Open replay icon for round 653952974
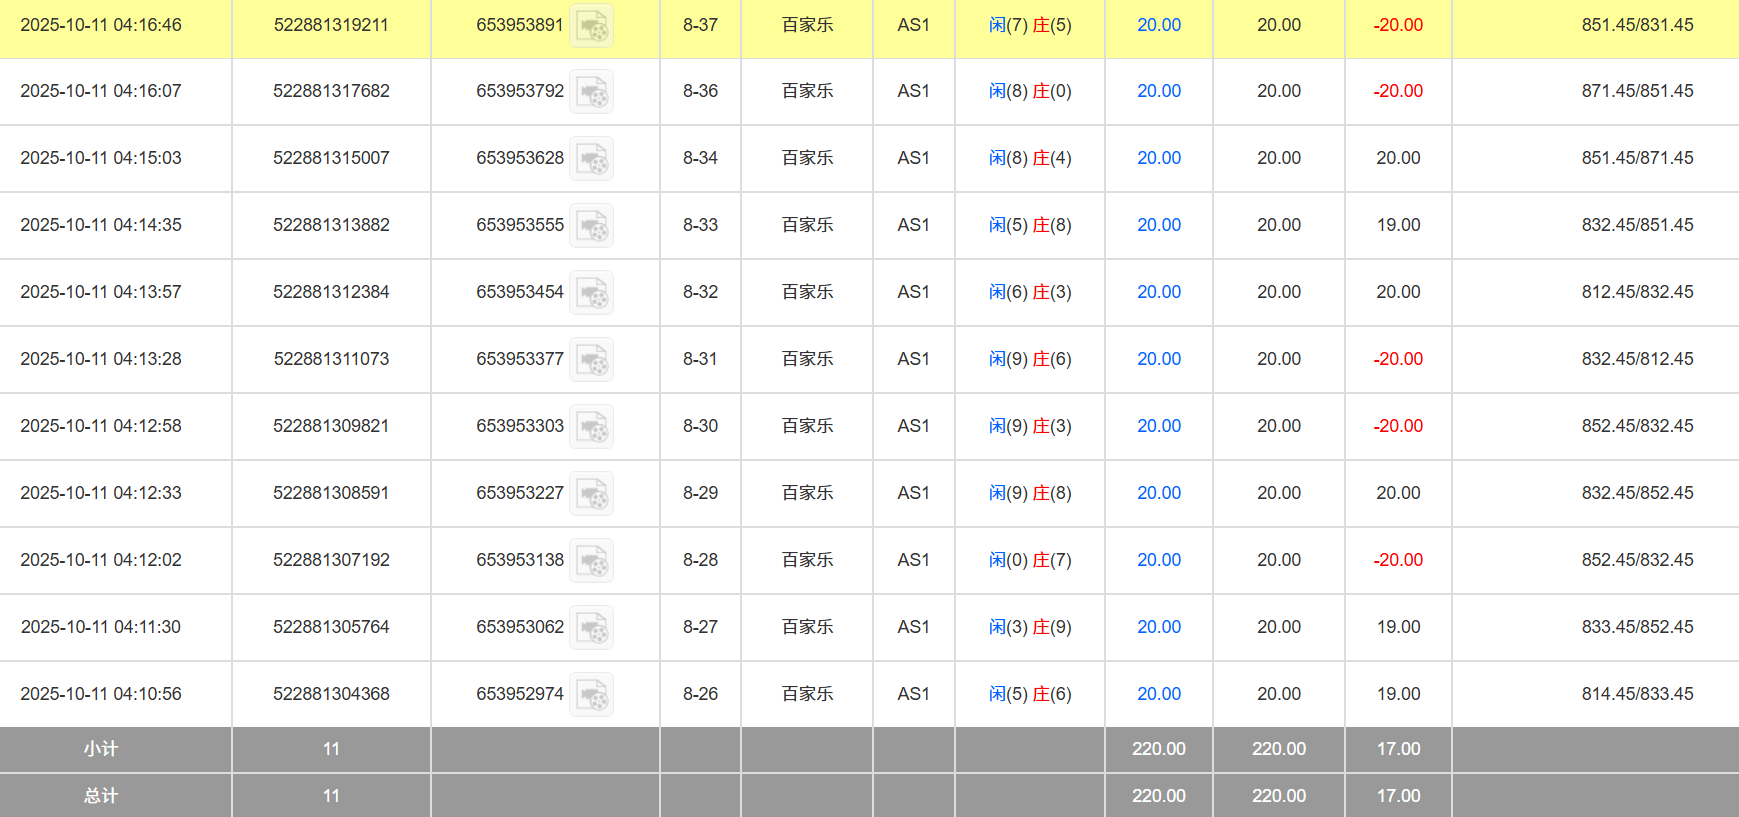This screenshot has width=1739, height=817. pos(591,695)
